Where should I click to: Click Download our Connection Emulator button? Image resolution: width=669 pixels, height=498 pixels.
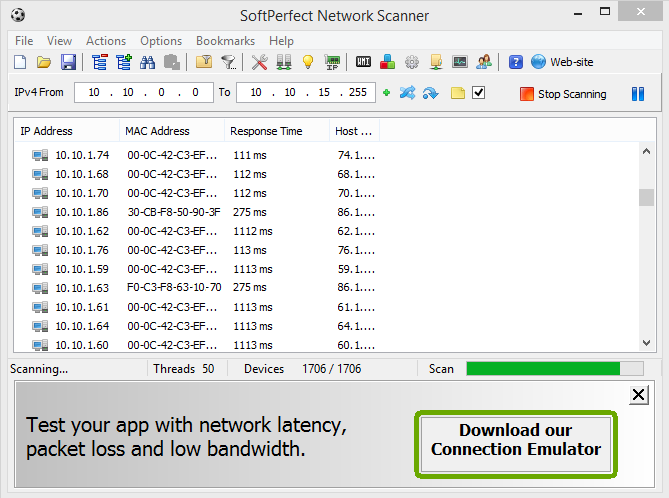pos(516,444)
